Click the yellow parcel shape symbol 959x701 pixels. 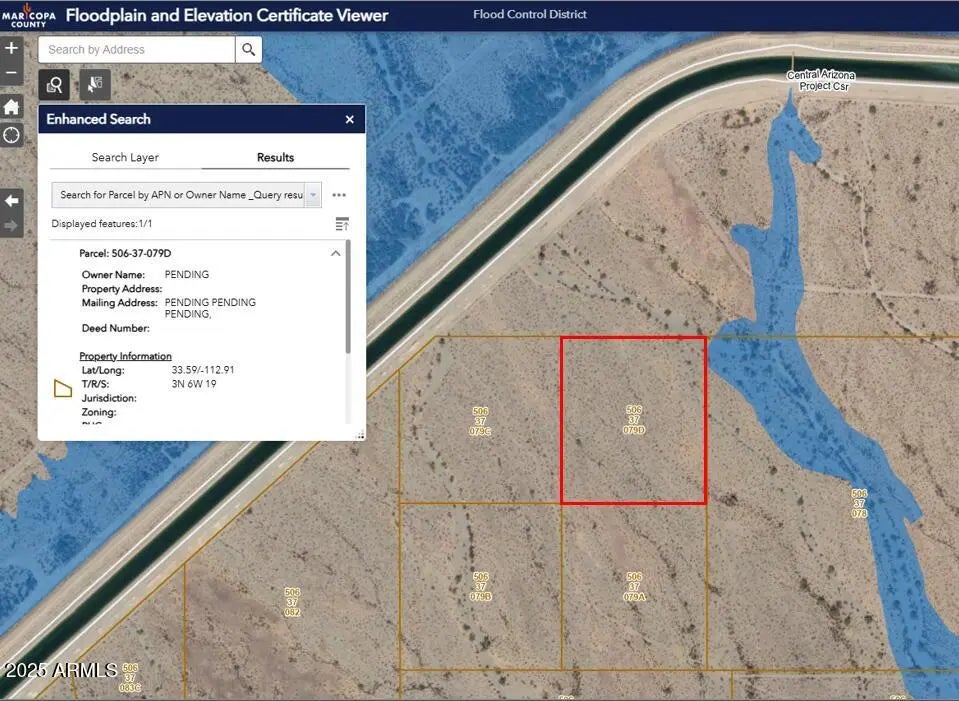(62, 388)
